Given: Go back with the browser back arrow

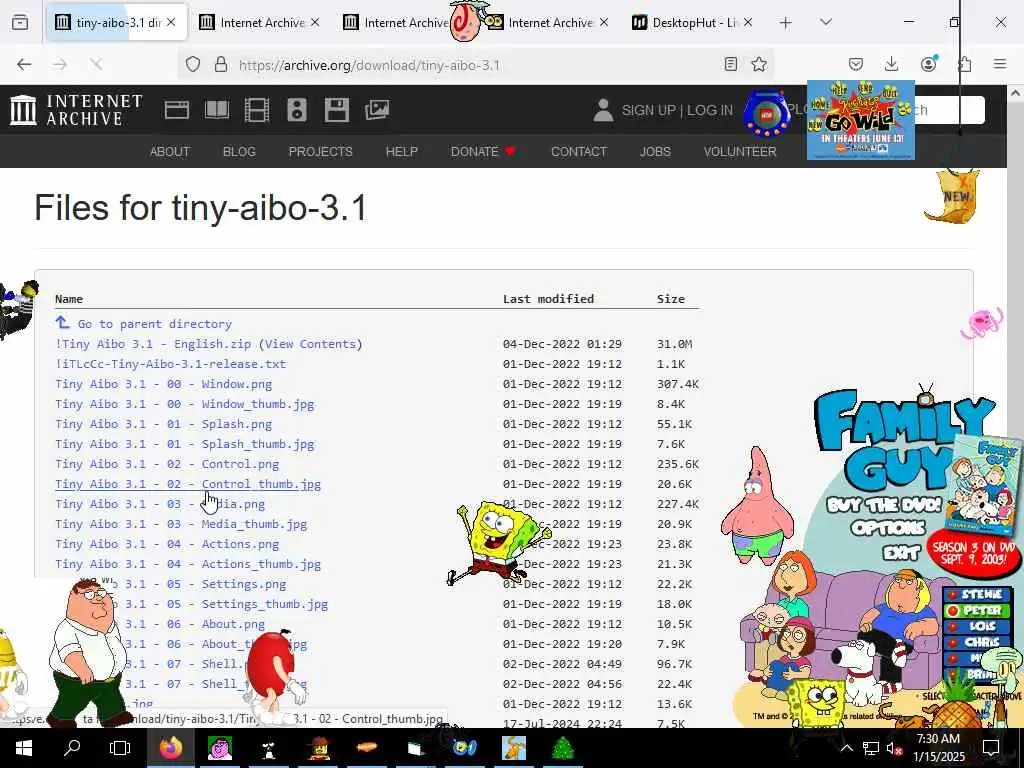Looking at the screenshot, I should click(24, 64).
